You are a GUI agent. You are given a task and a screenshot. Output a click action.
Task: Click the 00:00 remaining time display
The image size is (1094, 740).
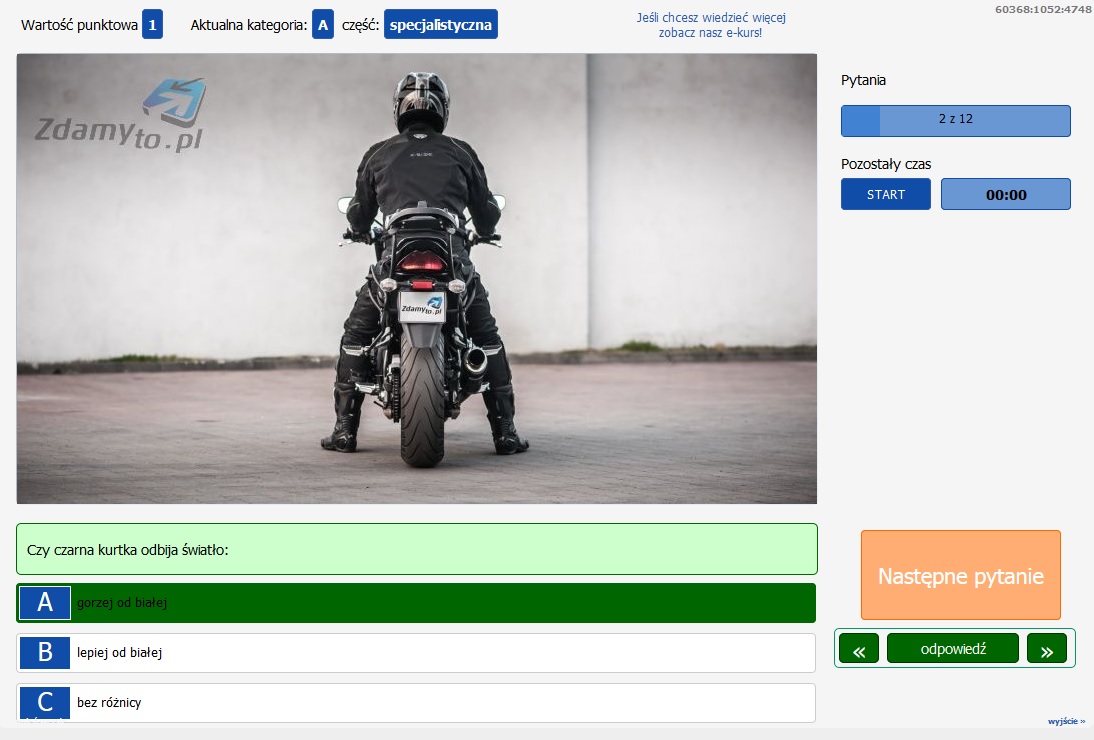[1006, 195]
